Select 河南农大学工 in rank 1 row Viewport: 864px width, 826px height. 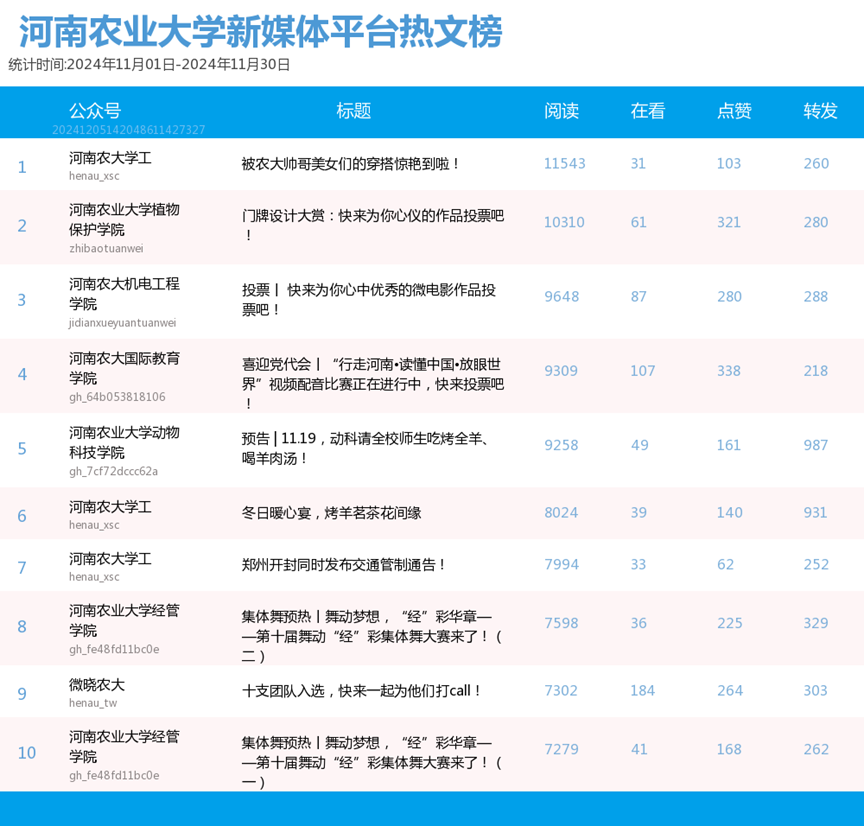(x=110, y=158)
